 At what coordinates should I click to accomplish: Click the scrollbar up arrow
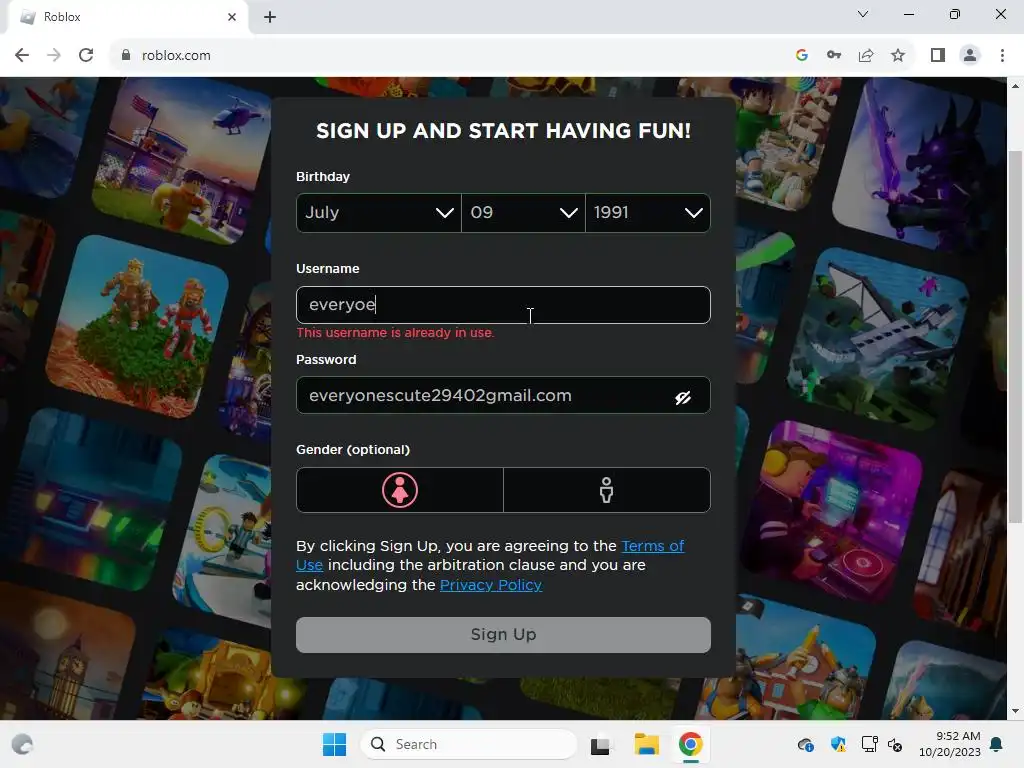tap(1015, 86)
